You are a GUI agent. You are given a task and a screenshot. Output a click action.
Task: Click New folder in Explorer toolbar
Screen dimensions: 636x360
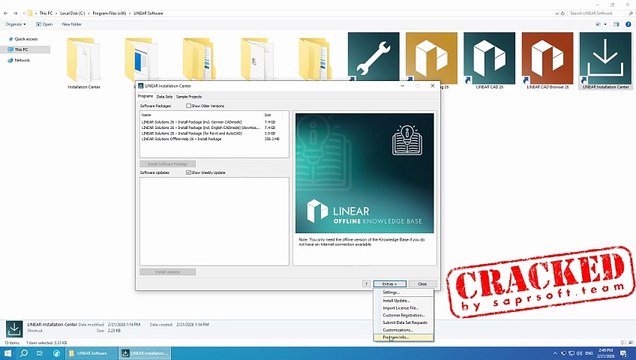coord(72,24)
